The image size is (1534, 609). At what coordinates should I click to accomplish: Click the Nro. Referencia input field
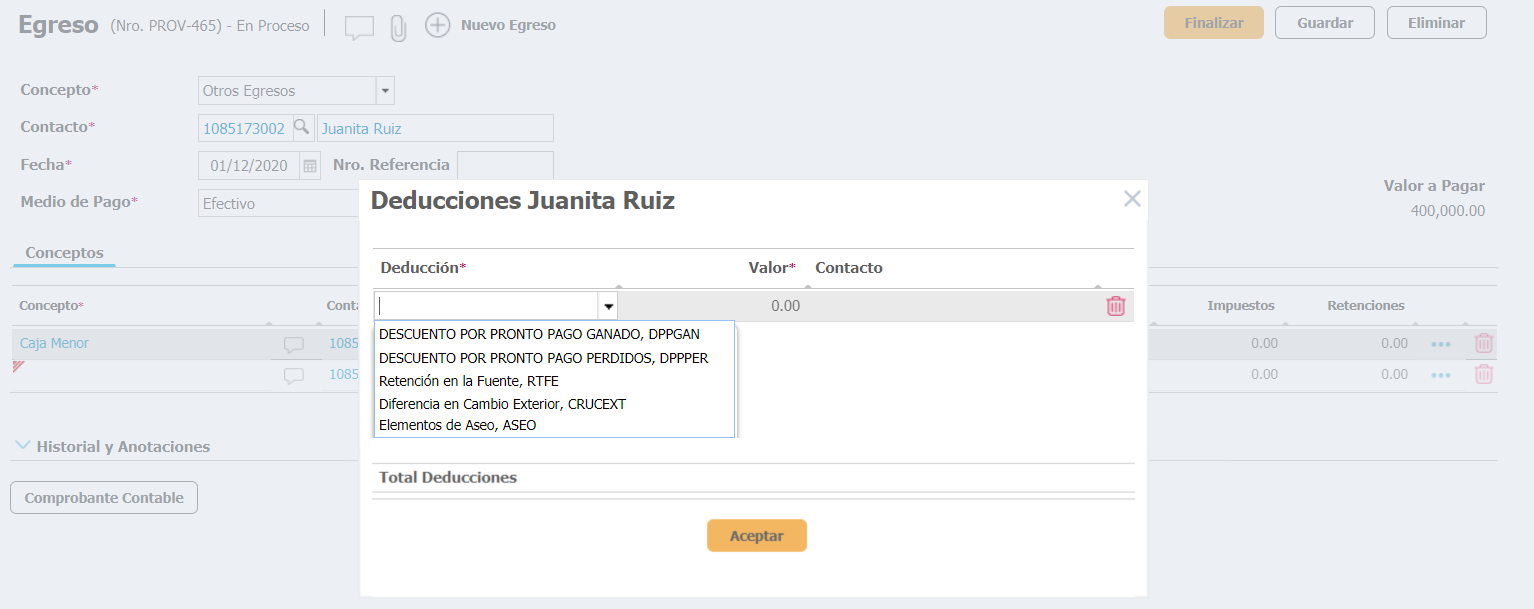tap(504, 165)
